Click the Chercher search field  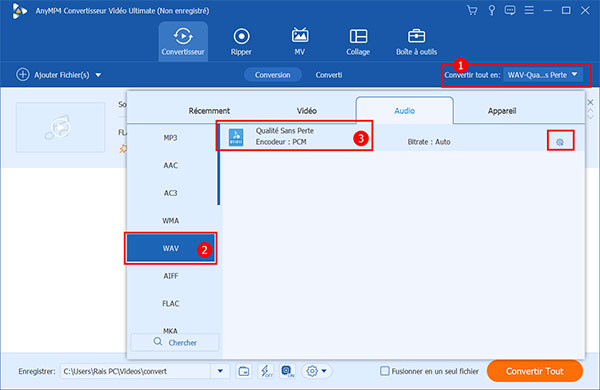(175, 342)
